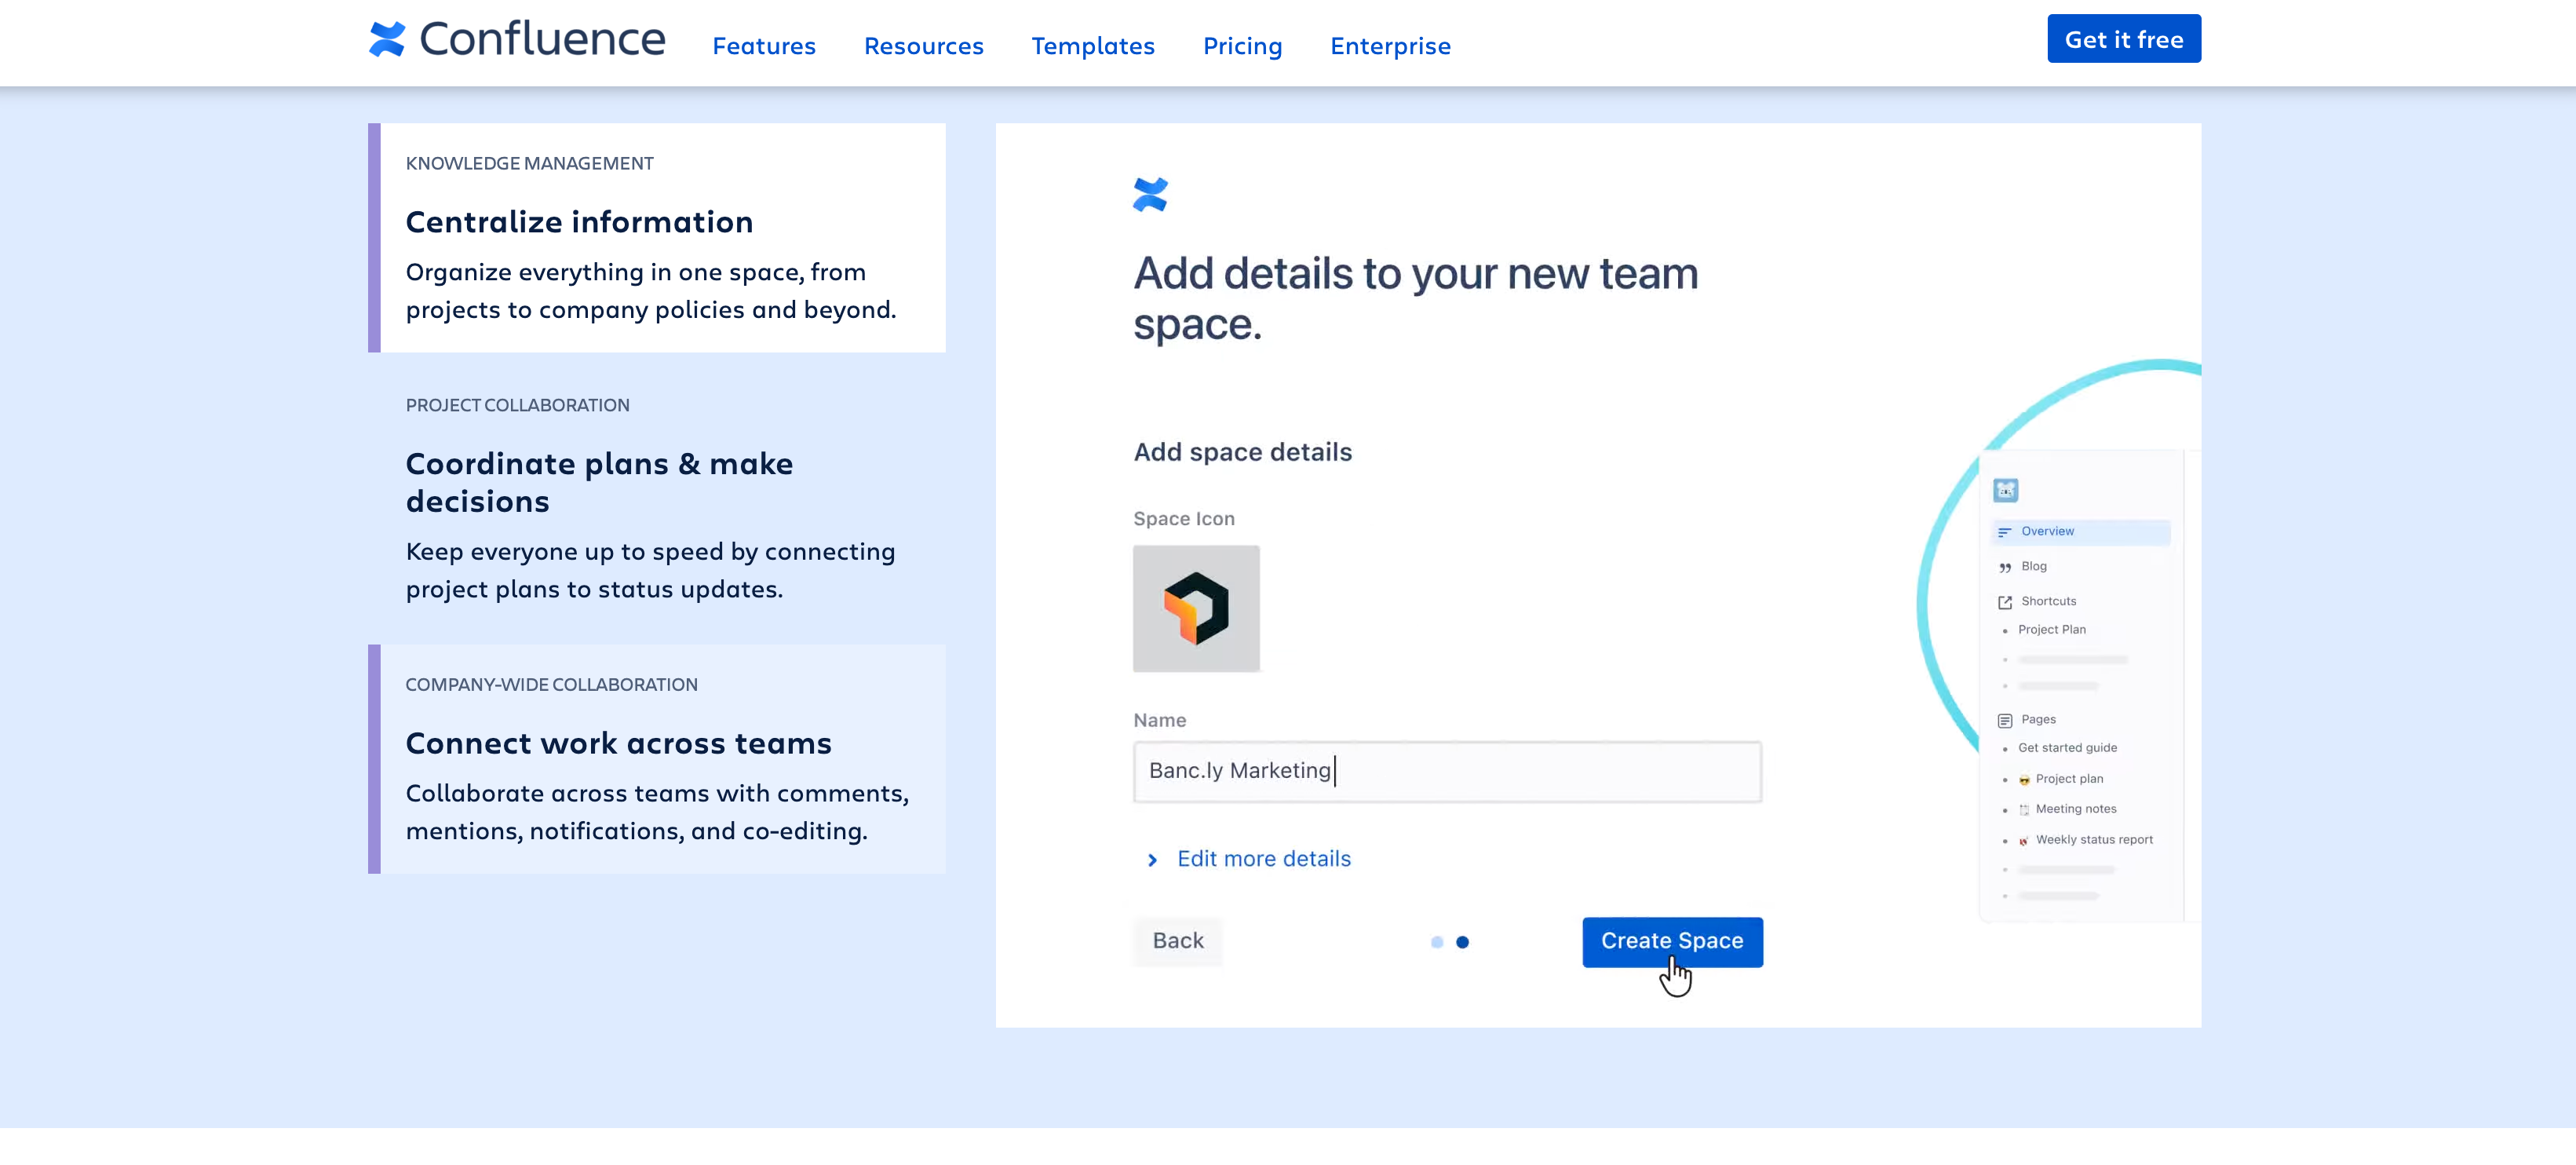Open Project Plan shortcut
Viewport: 2576px width, 1165px height.
click(2051, 629)
